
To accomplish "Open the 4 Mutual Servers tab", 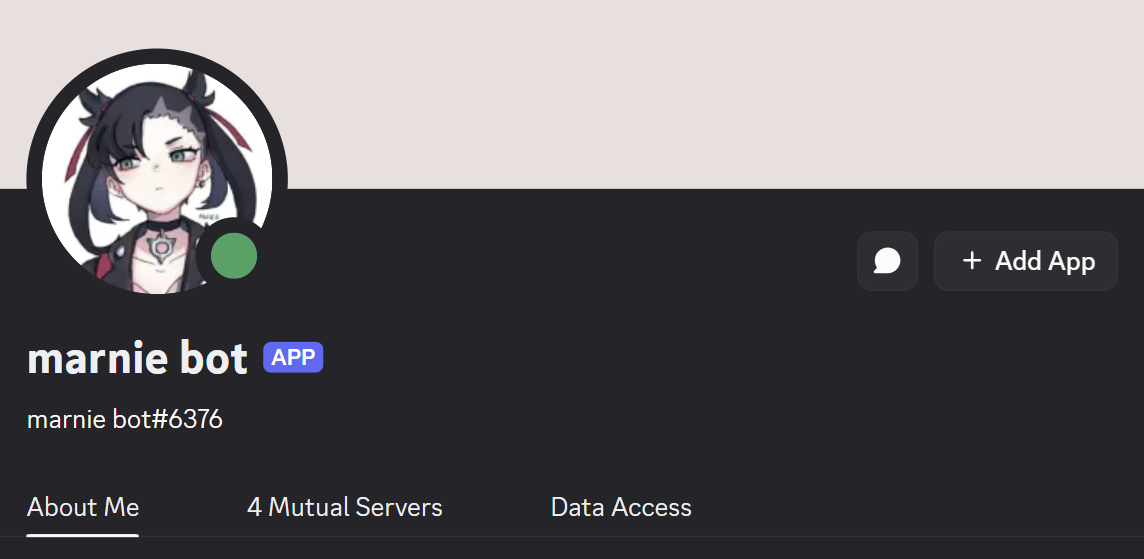I will [344, 507].
